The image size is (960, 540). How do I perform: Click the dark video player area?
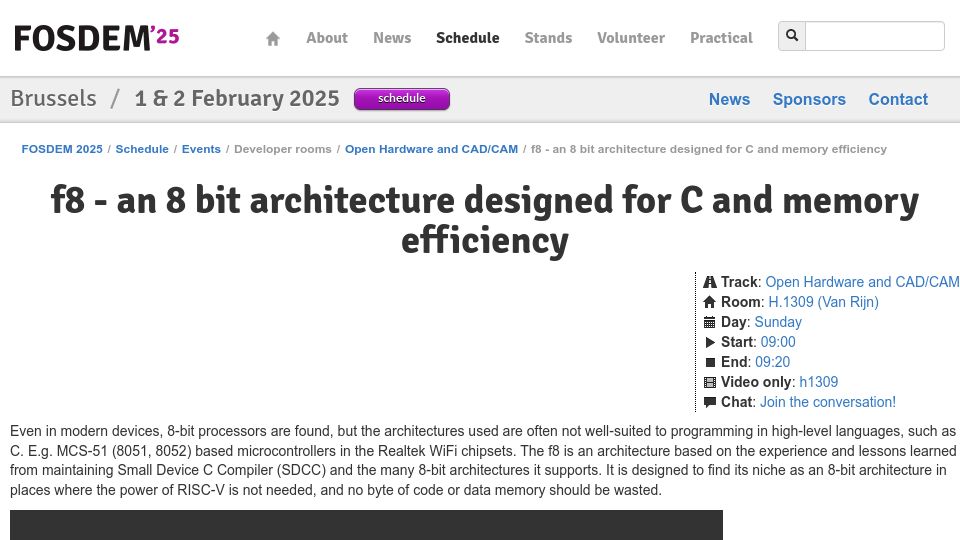click(366, 525)
